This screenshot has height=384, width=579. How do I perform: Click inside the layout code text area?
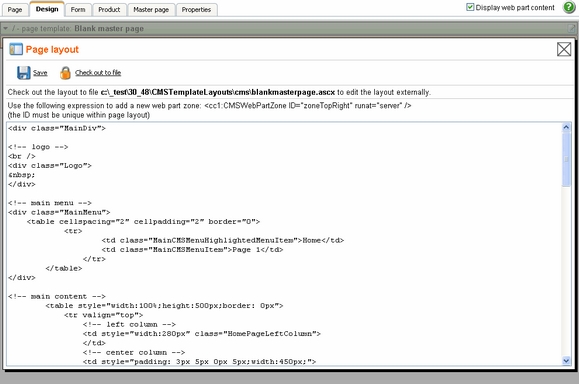coord(284,244)
